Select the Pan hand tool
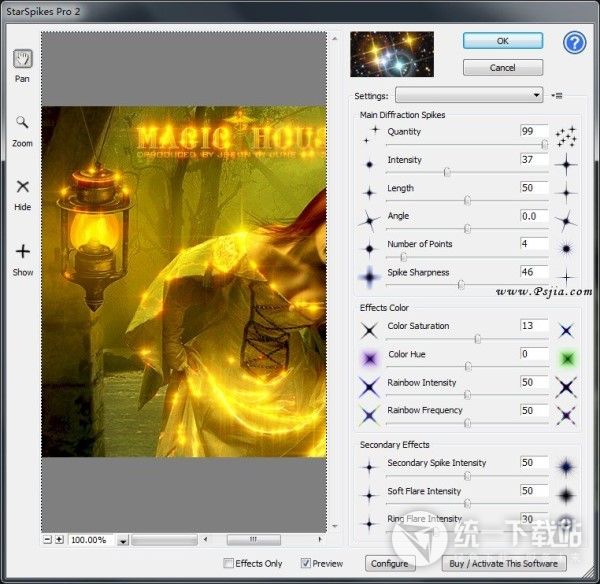 (x=22, y=59)
